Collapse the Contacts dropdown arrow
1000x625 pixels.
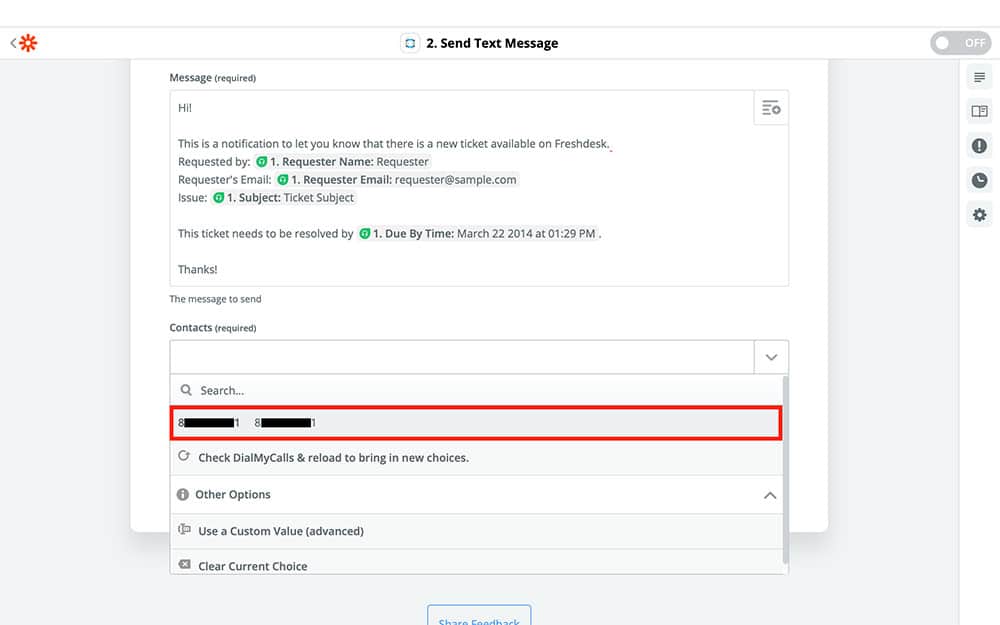(770, 357)
